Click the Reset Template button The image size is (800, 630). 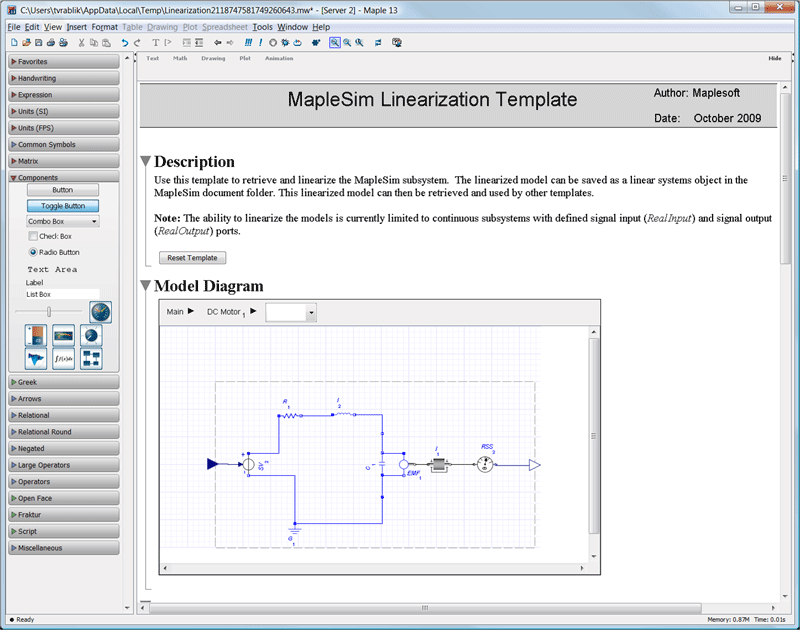(x=192, y=258)
